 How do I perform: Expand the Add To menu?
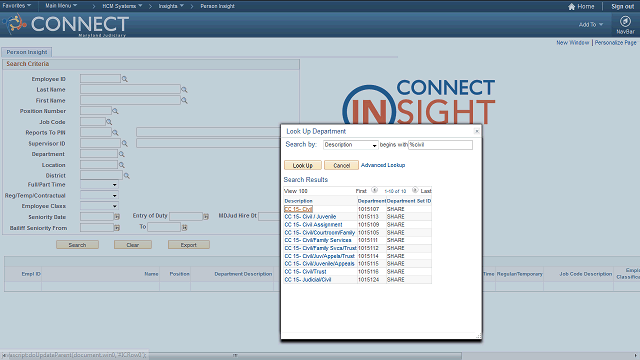(590, 25)
